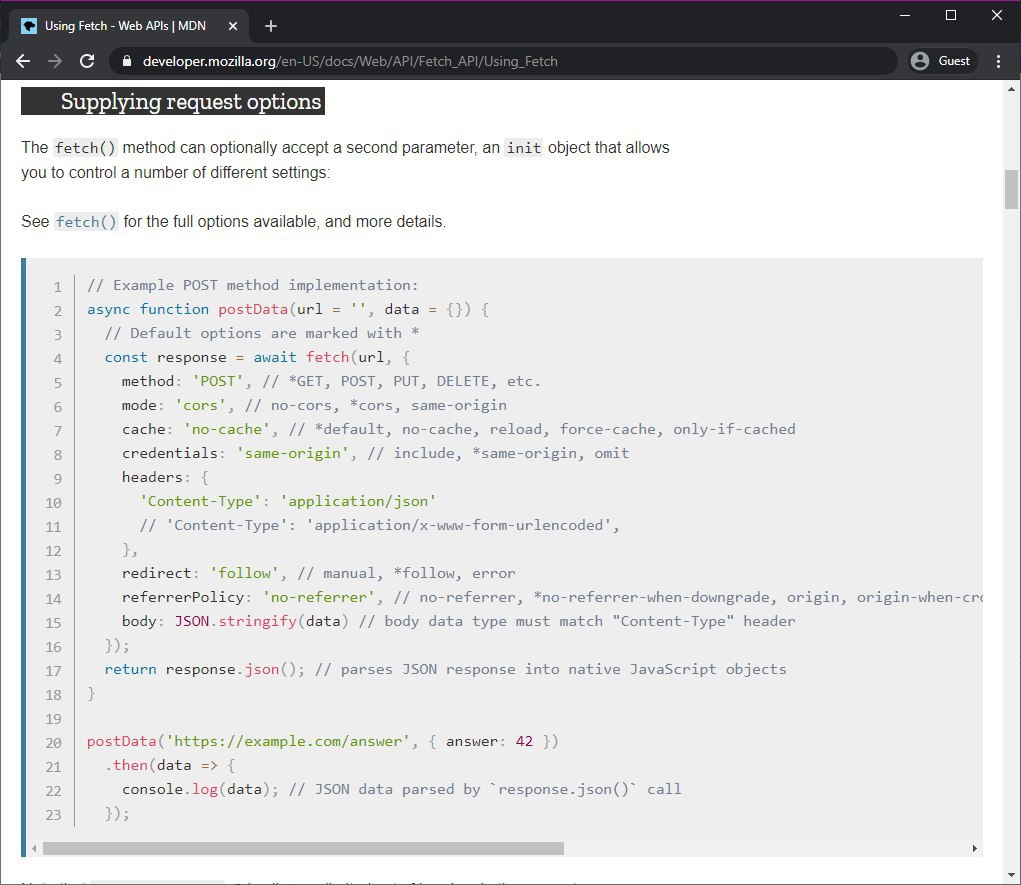Screen dimensions: 1021x885
Task: Click the 'no-referrer' string on line 14
Action: coord(318,597)
